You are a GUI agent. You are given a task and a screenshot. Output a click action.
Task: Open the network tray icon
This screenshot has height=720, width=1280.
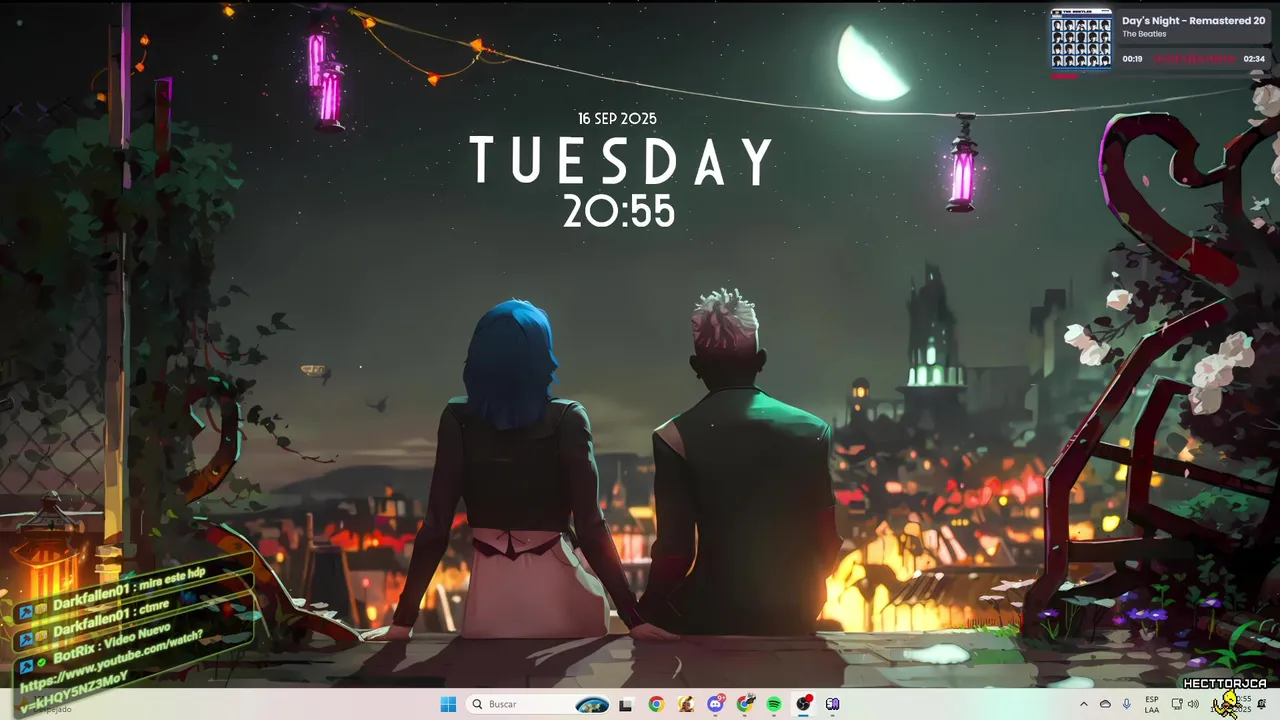pos(1176,704)
